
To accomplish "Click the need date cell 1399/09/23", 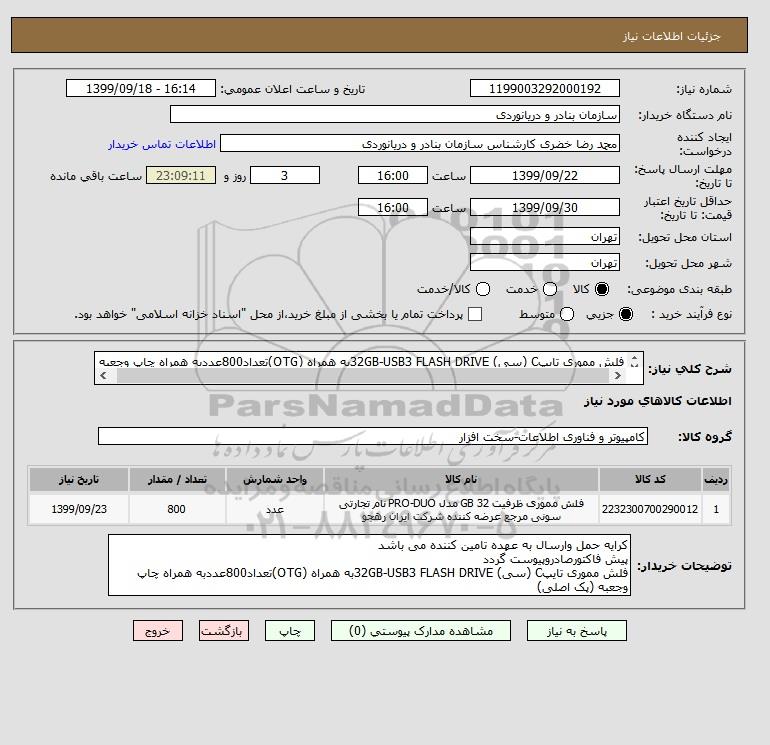I will click(79, 509).
